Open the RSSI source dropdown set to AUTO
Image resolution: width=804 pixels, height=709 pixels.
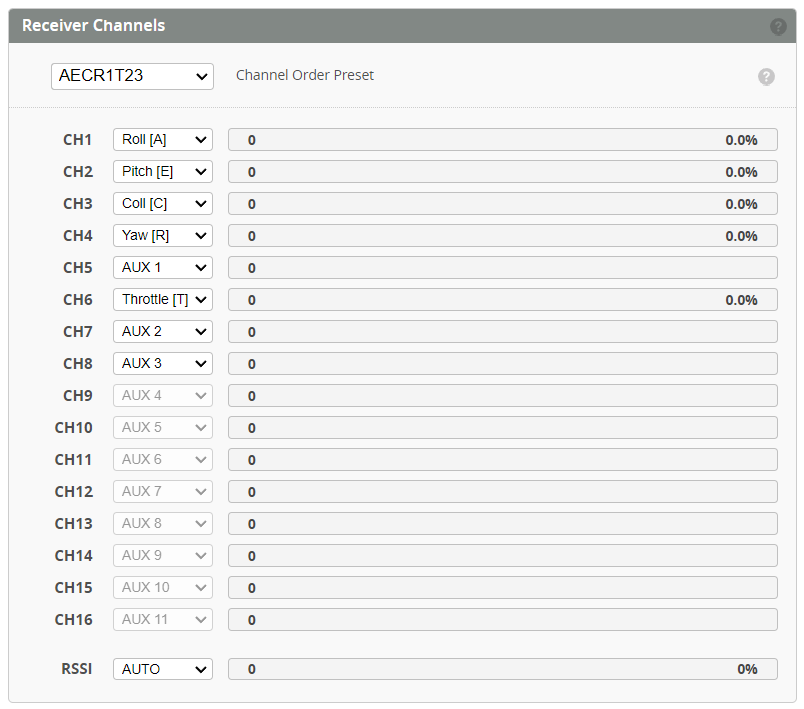[162, 668]
